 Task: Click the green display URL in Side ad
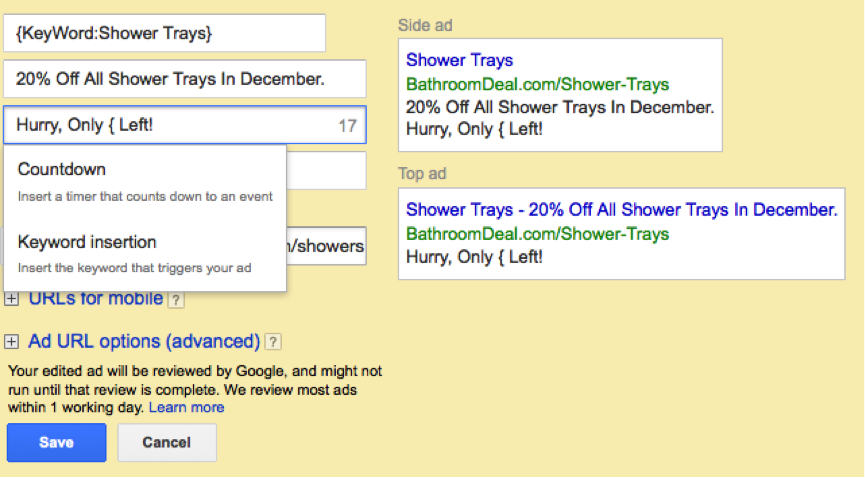[537, 84]
